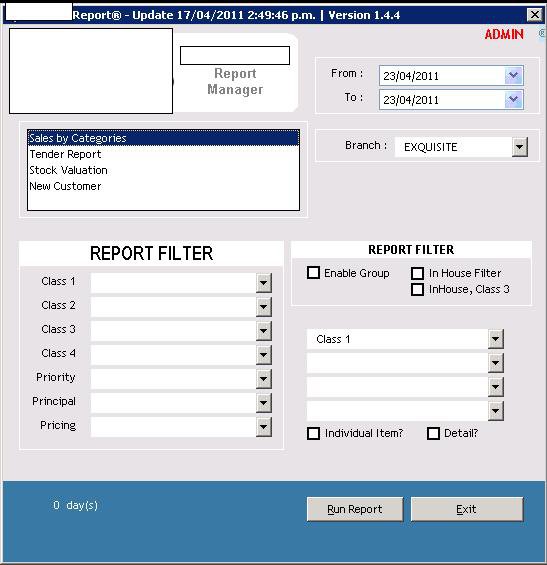
Task: Open the group Class 1 combo box arrow
Action: point(496,339)
